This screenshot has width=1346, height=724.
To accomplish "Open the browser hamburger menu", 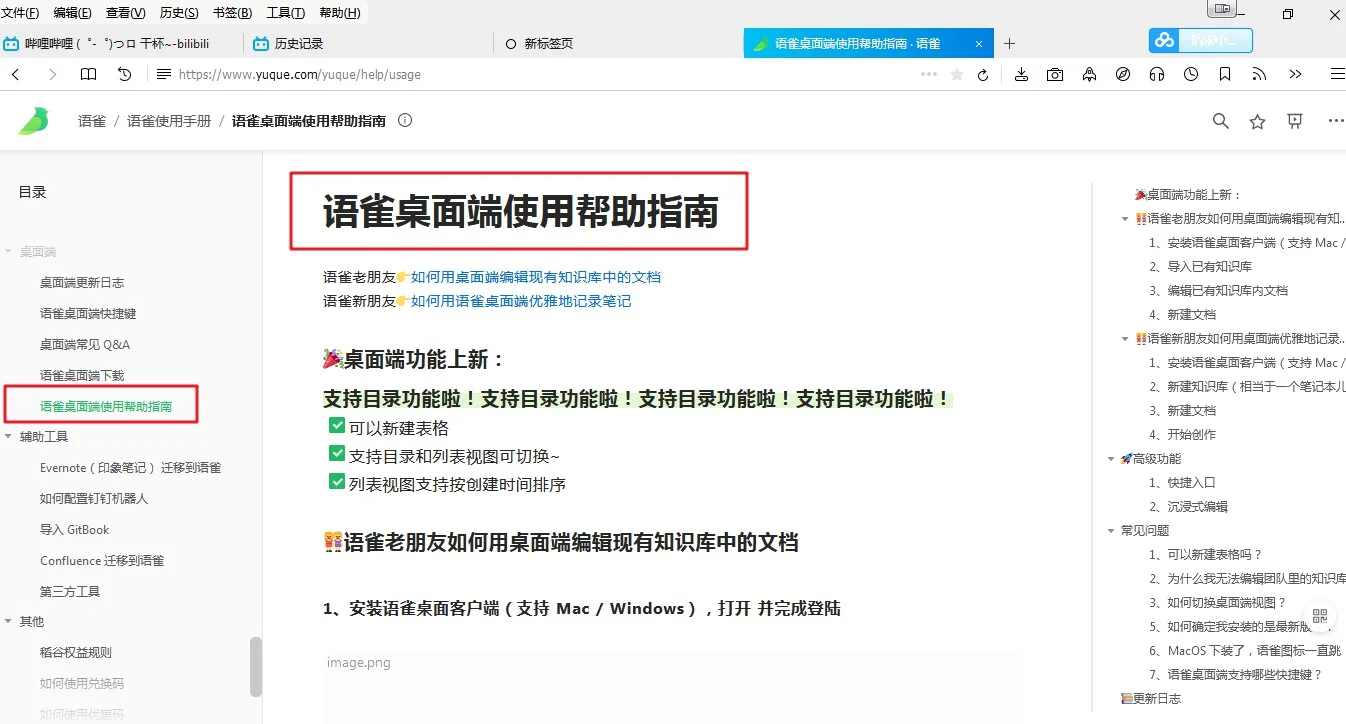I will coord(1337,74).
